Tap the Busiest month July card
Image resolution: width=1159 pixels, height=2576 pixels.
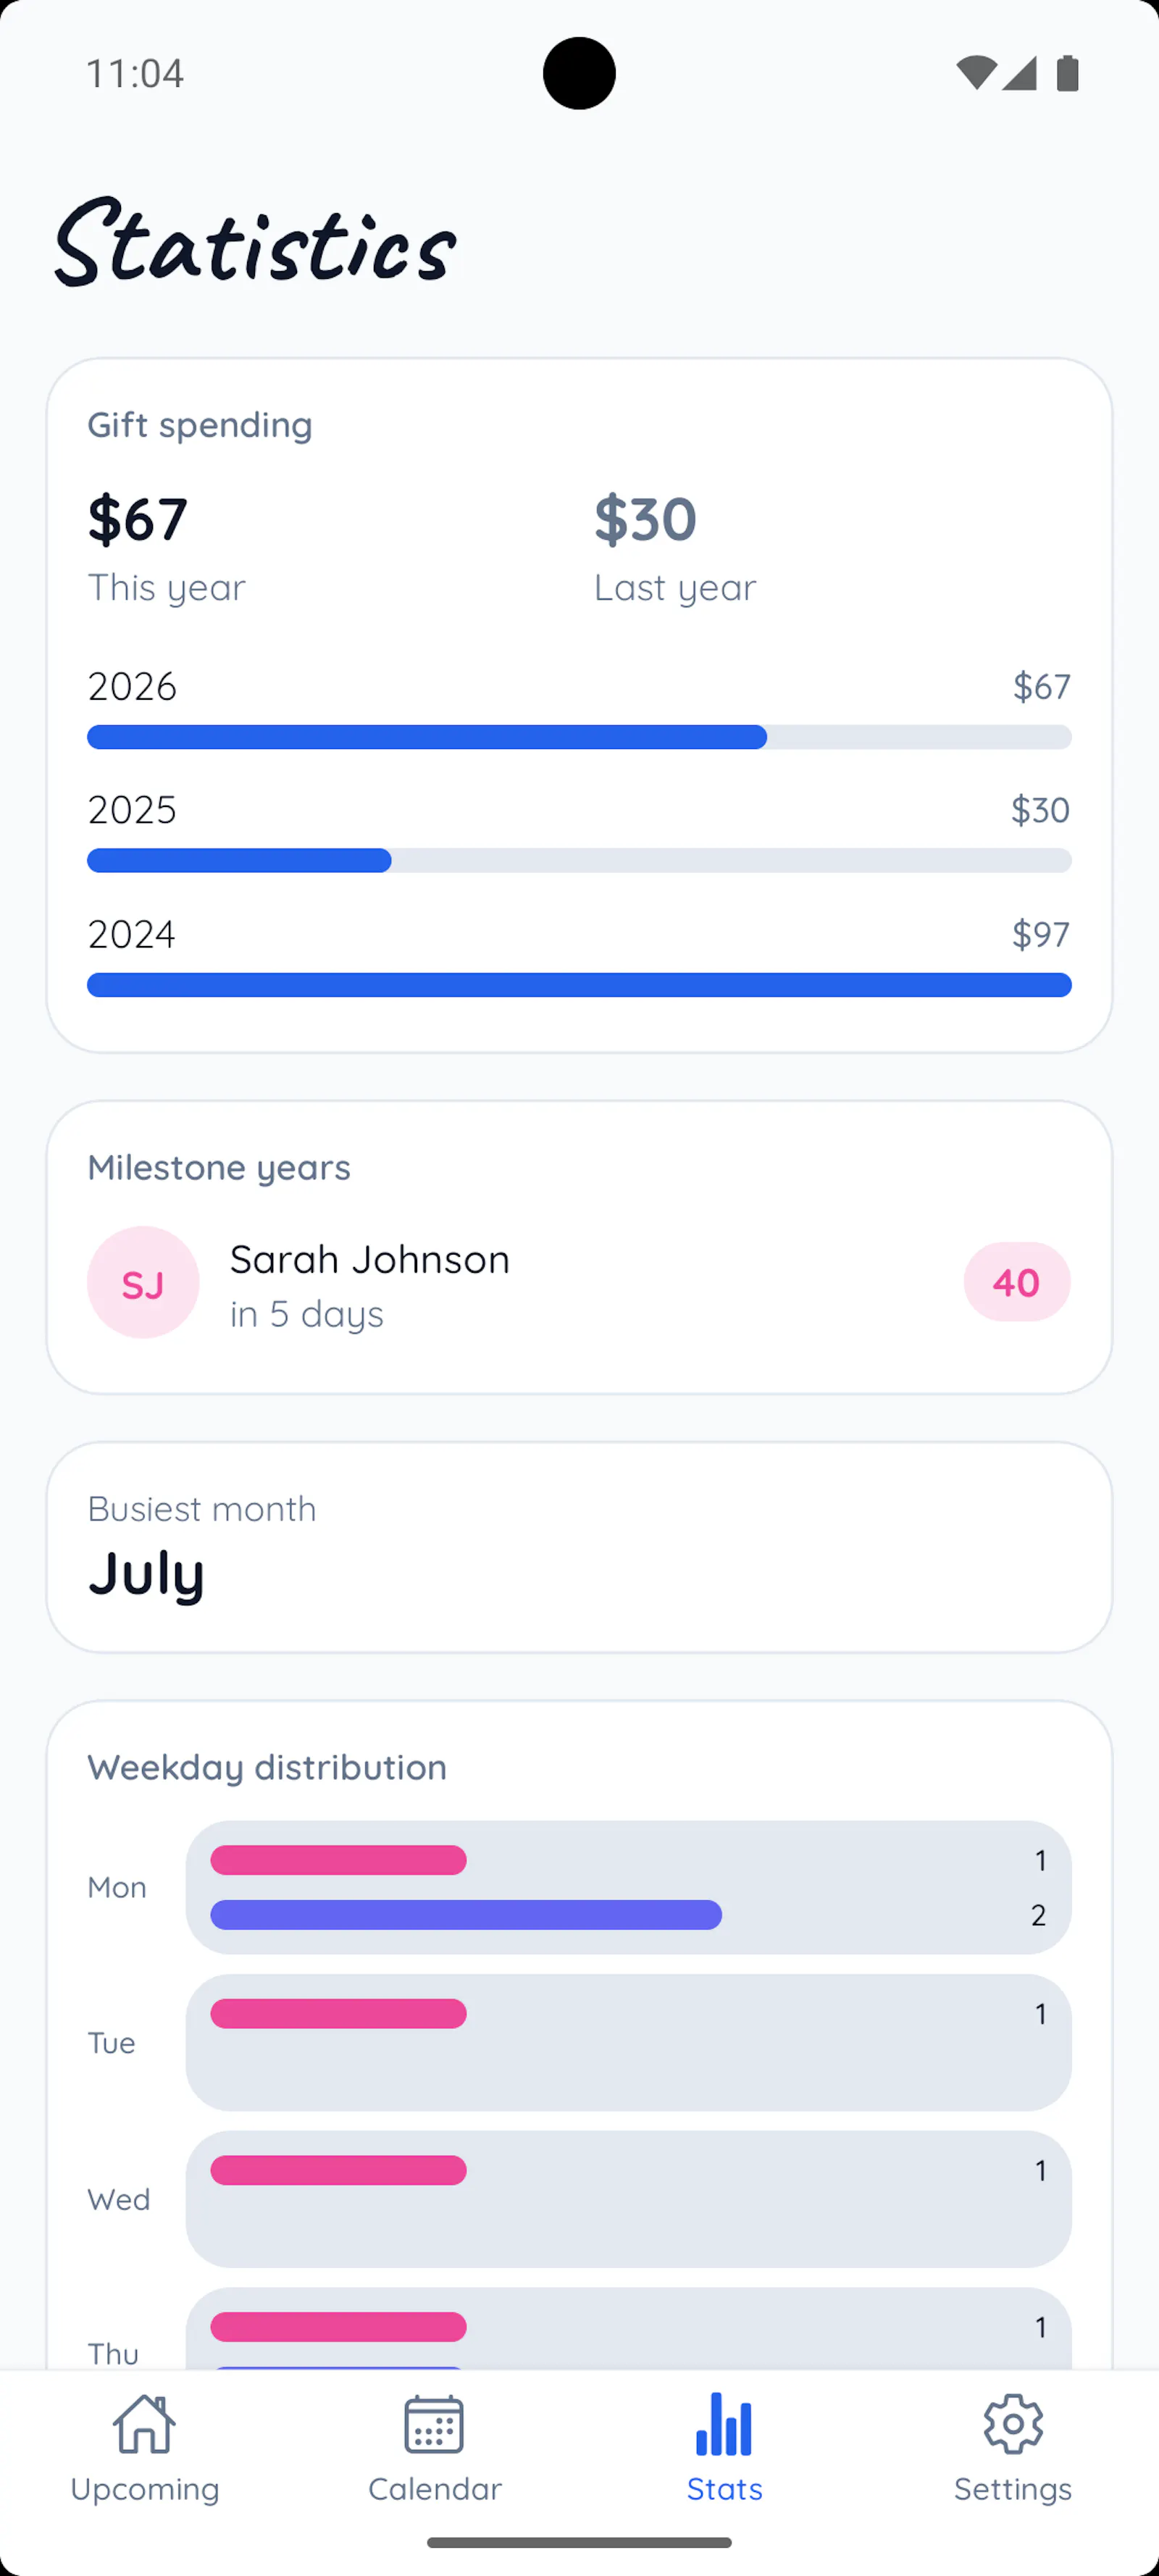pyautogui.click(x=579, y=1547)
